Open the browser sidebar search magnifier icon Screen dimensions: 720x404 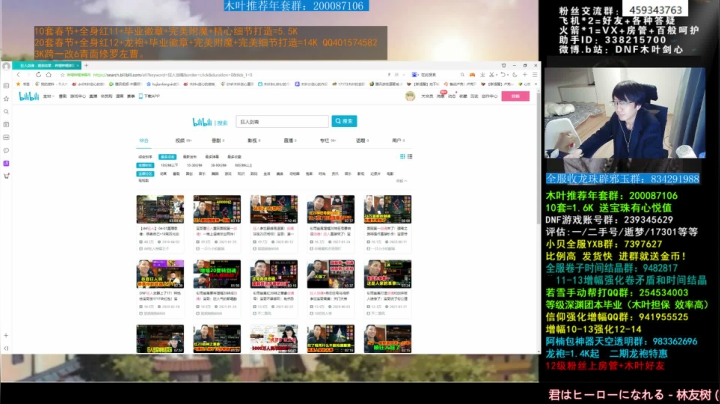coord(6,112)
